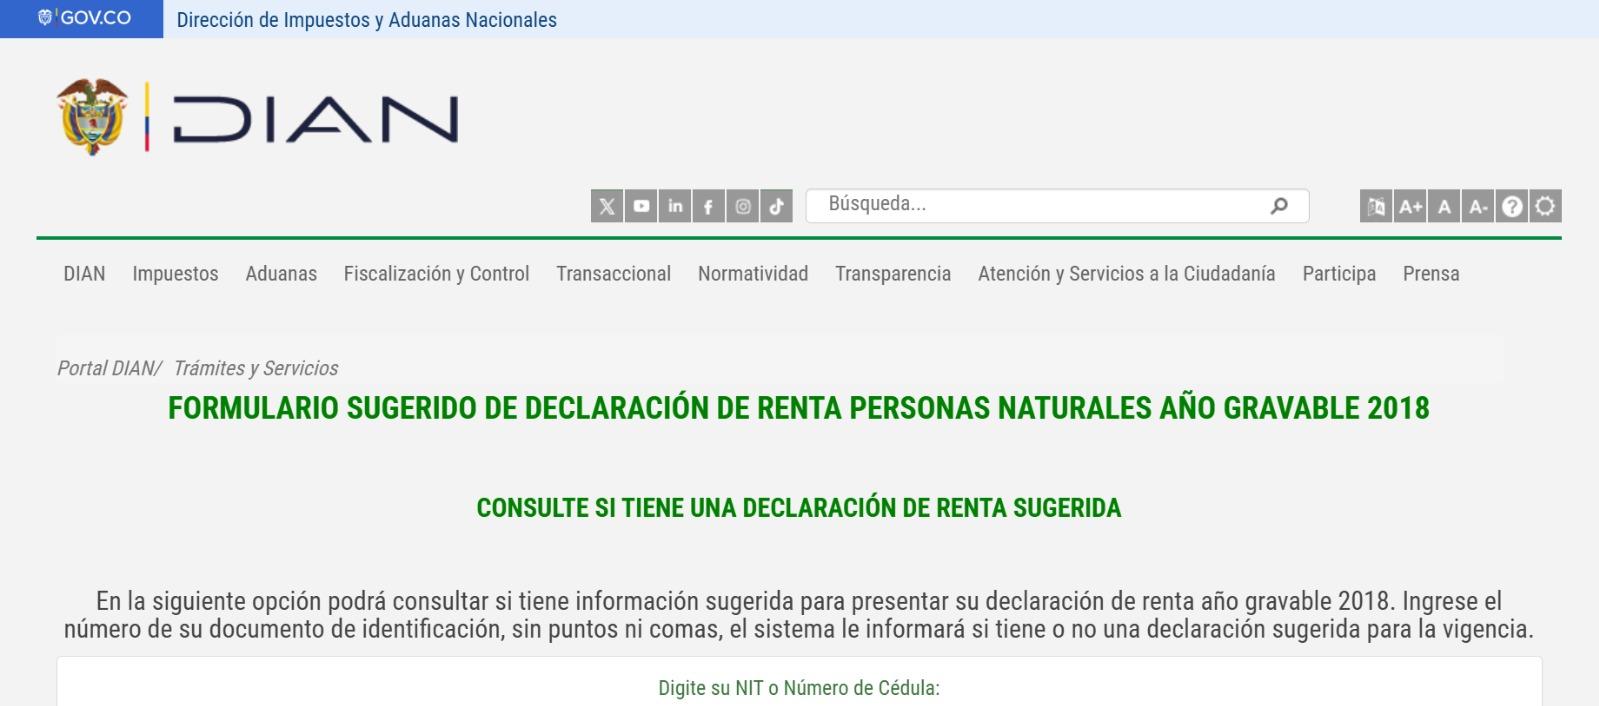Open the Participa menu
Screen dimensions: 1599x706
(x=1339, y=274)
